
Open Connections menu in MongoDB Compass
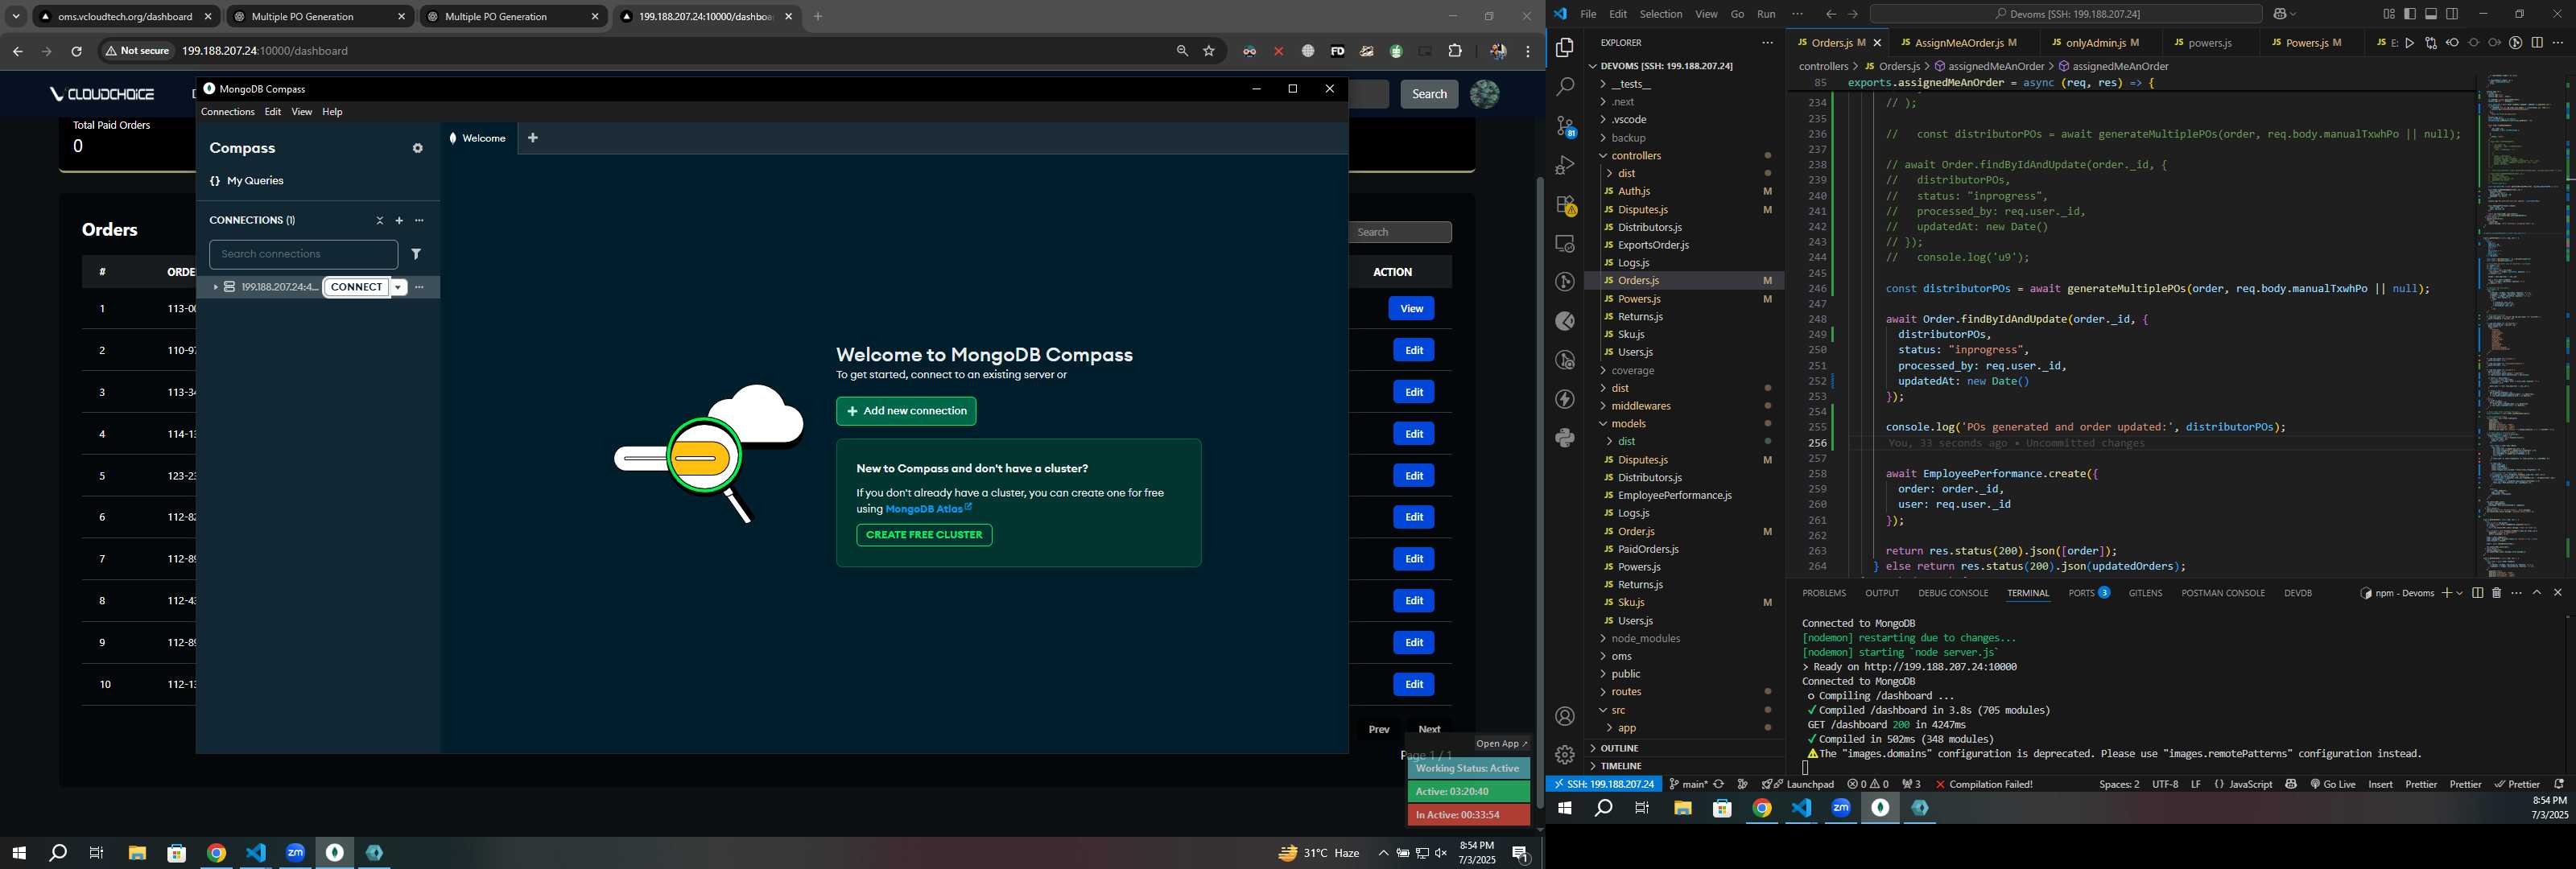[x=227, y=112]
